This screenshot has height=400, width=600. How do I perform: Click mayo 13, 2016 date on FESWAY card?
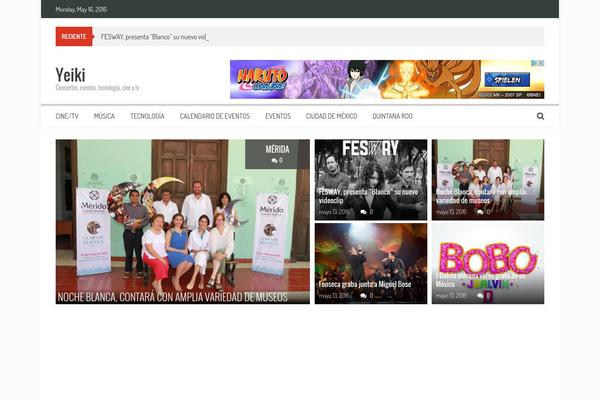[334, 212]
